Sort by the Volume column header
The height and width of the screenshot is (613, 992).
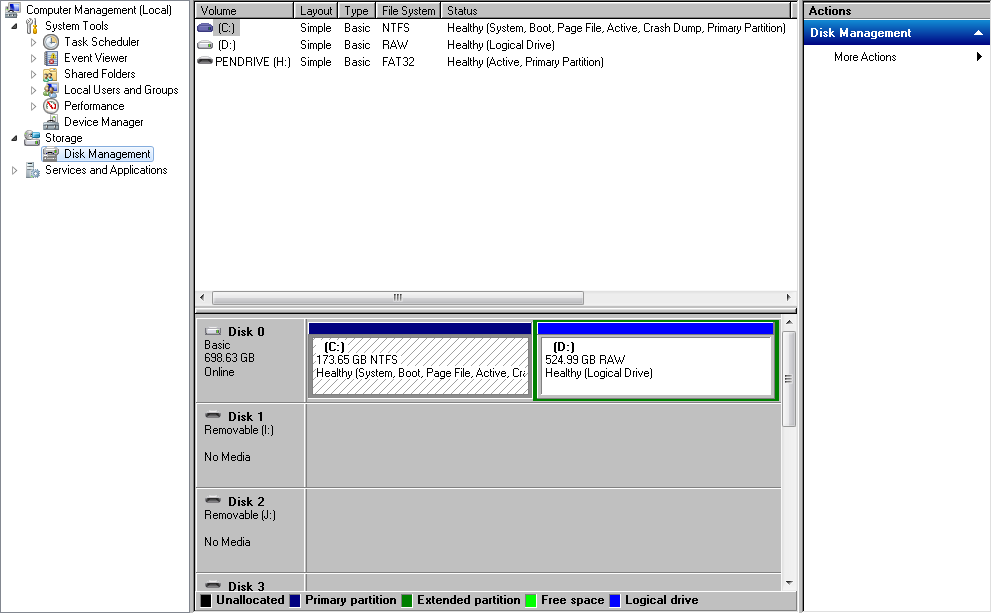pyautogui.click(x=244, y=11)
